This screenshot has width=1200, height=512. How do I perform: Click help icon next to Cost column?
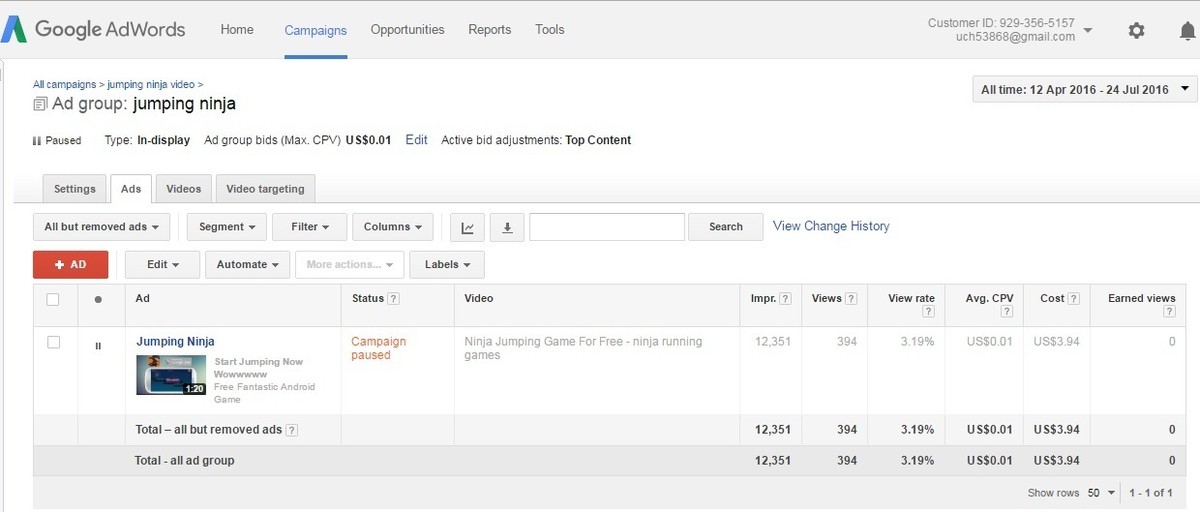click(1073, 299)
